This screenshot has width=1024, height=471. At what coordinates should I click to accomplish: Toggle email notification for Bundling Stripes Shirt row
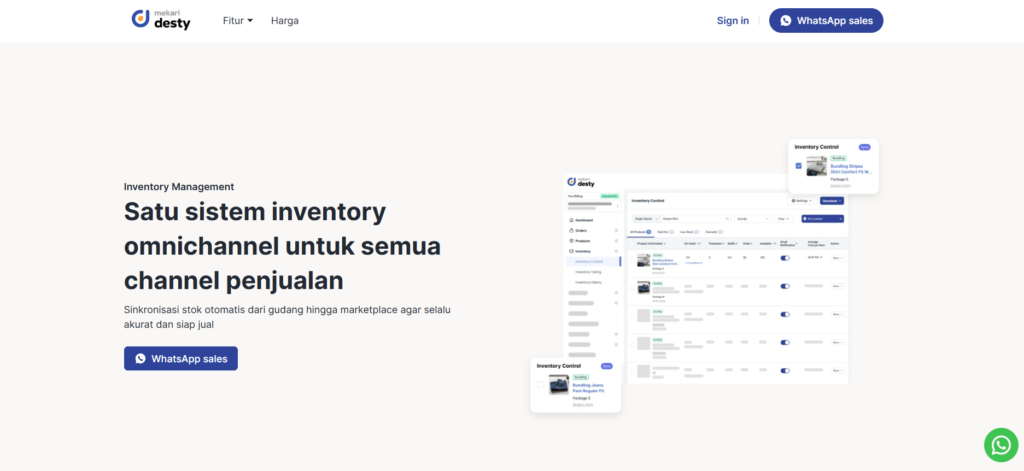click(x=785, y=258)
